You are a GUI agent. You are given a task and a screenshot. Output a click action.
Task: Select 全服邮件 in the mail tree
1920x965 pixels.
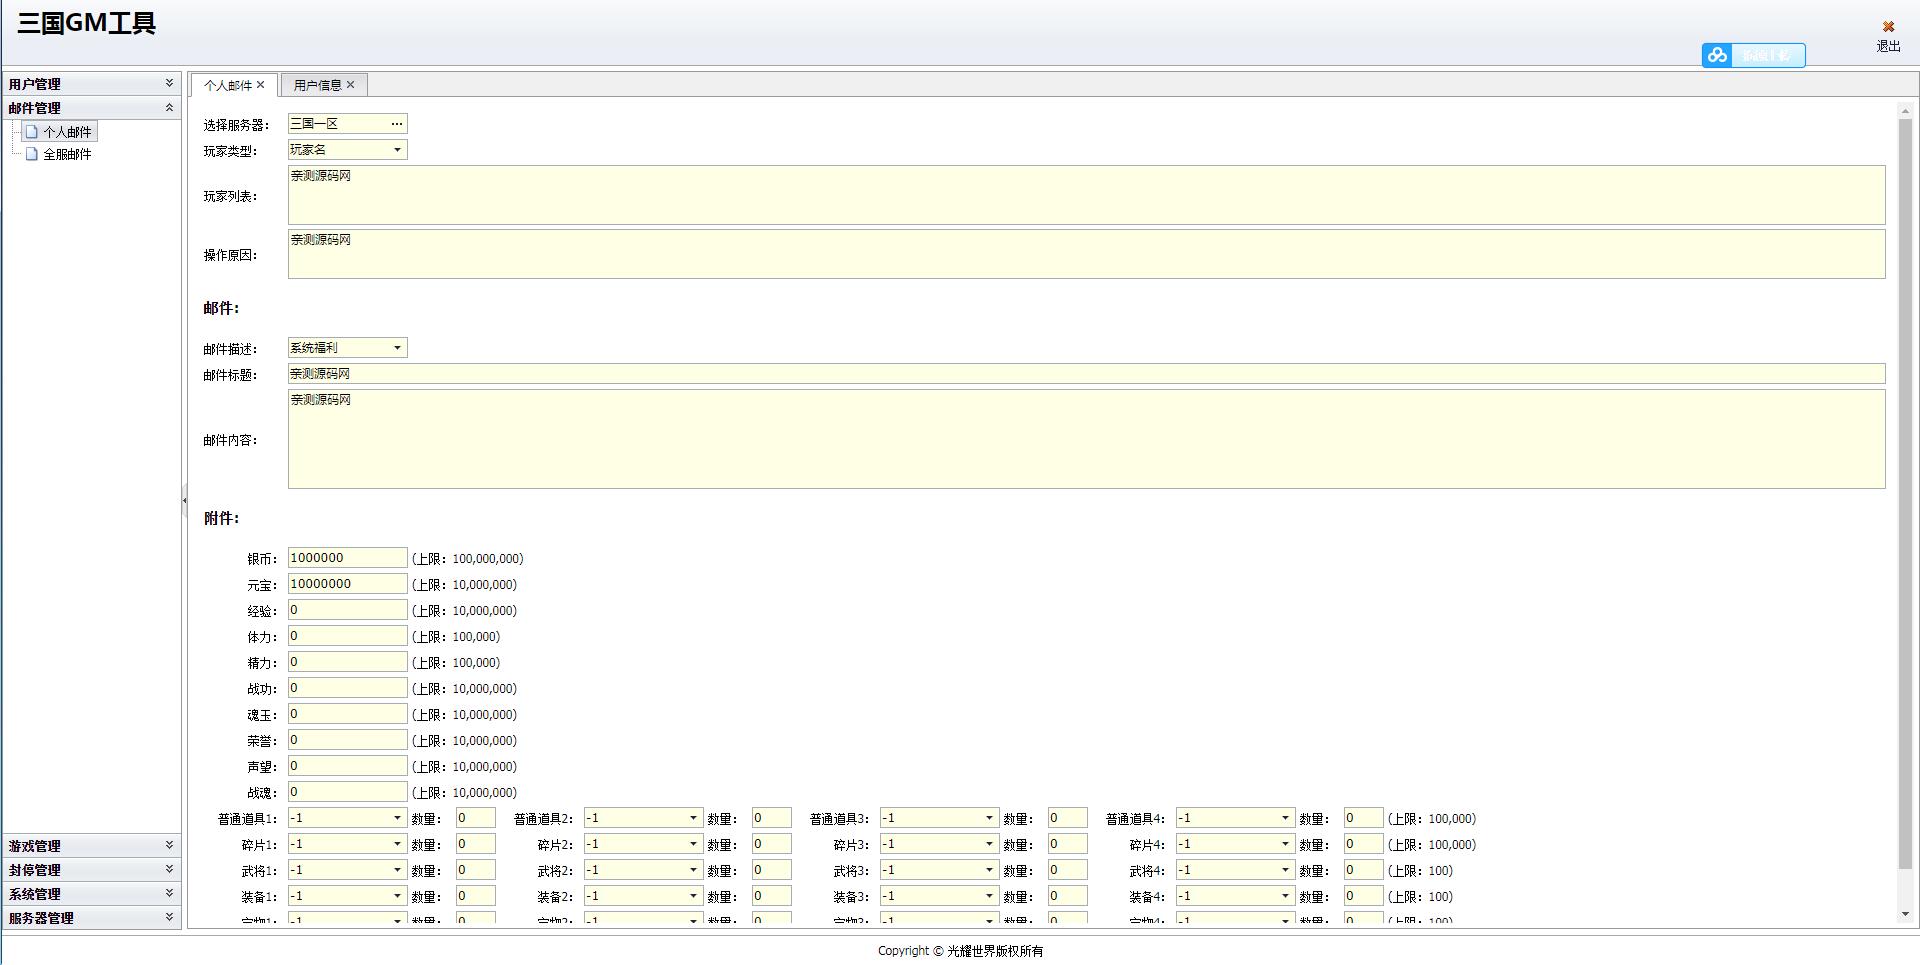pos(66,154)
